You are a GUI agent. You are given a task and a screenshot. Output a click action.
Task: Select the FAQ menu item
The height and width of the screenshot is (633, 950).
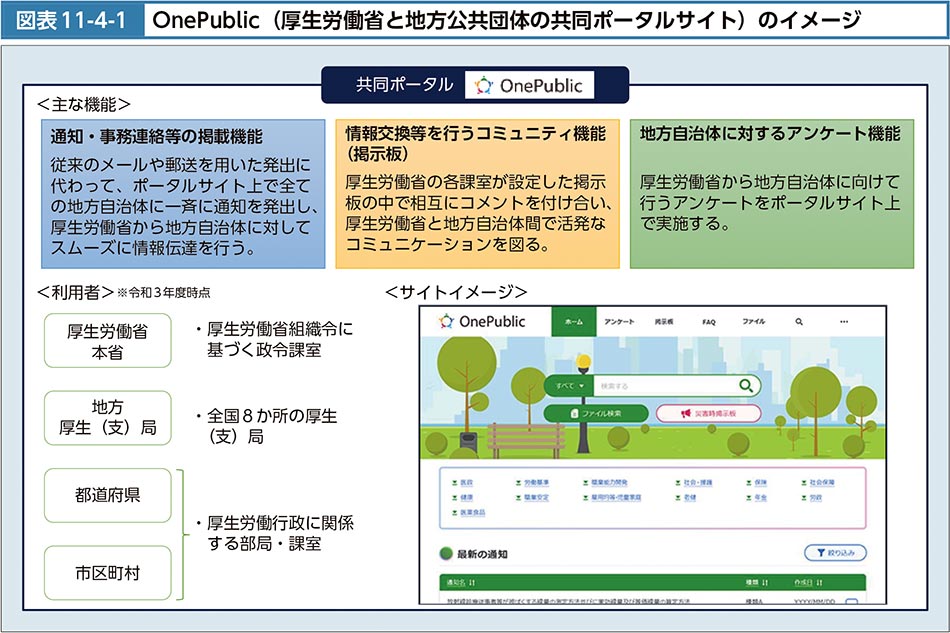pos(708,322)
